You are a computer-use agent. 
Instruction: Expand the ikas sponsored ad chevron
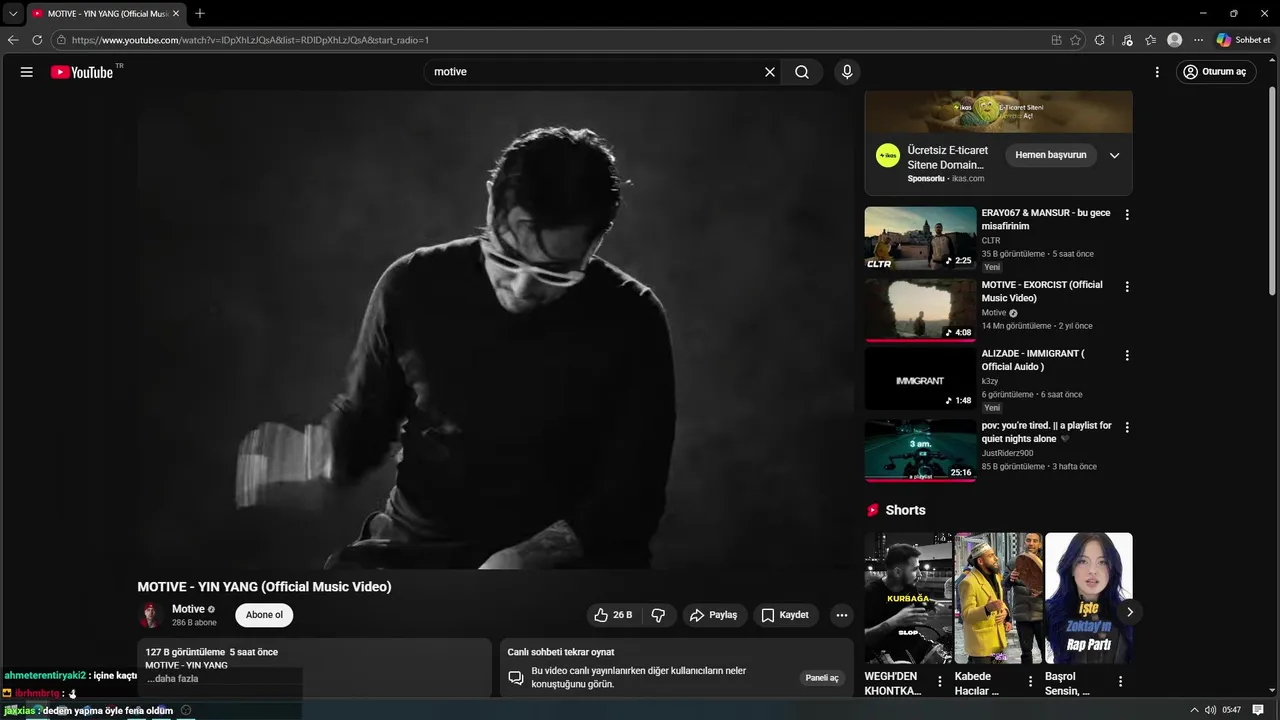1114,155
